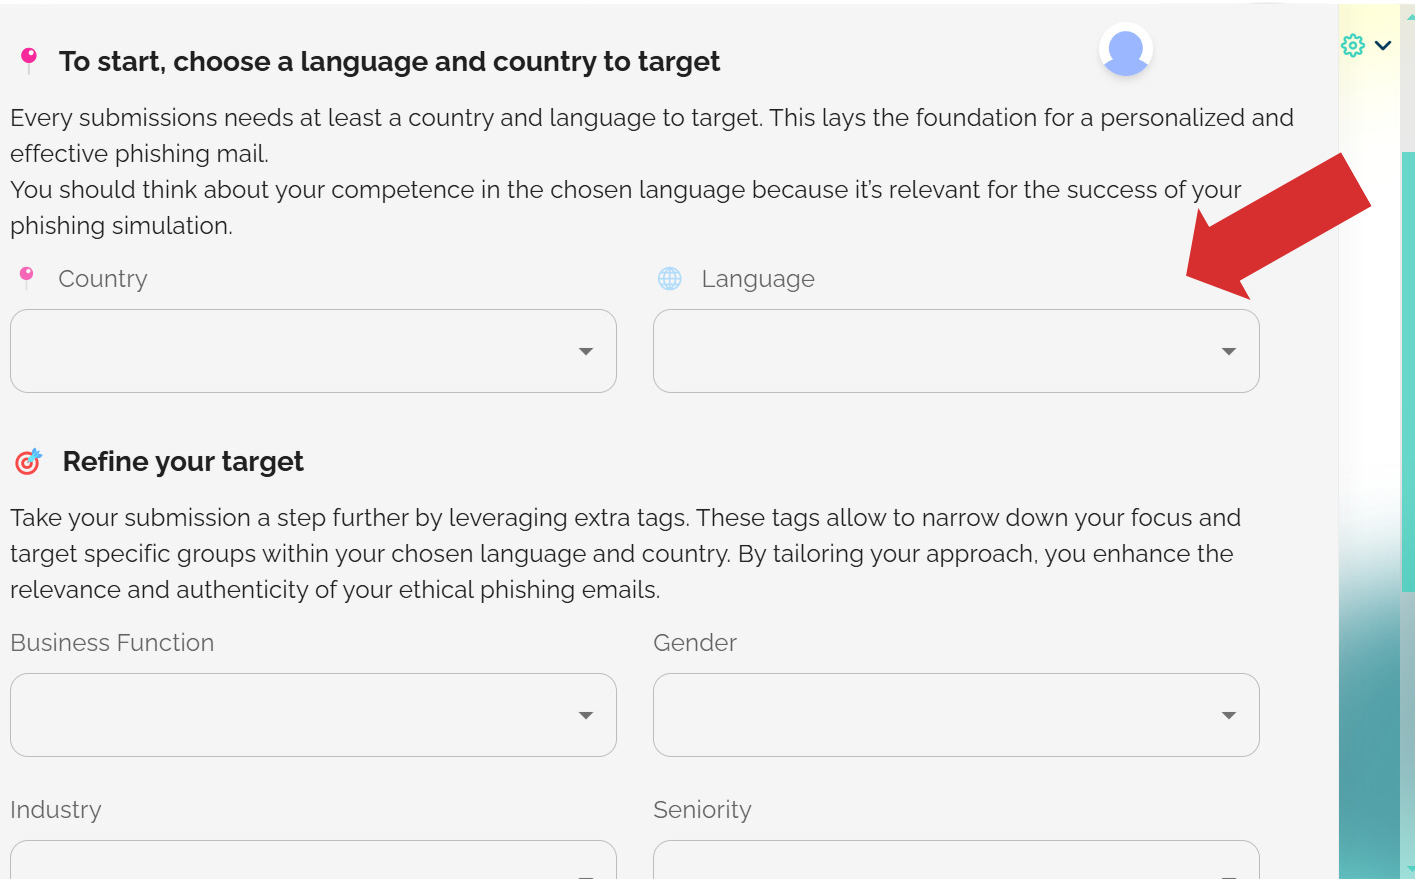
Task: Expand the Business Function dropdown
Action: click(313, 715)
